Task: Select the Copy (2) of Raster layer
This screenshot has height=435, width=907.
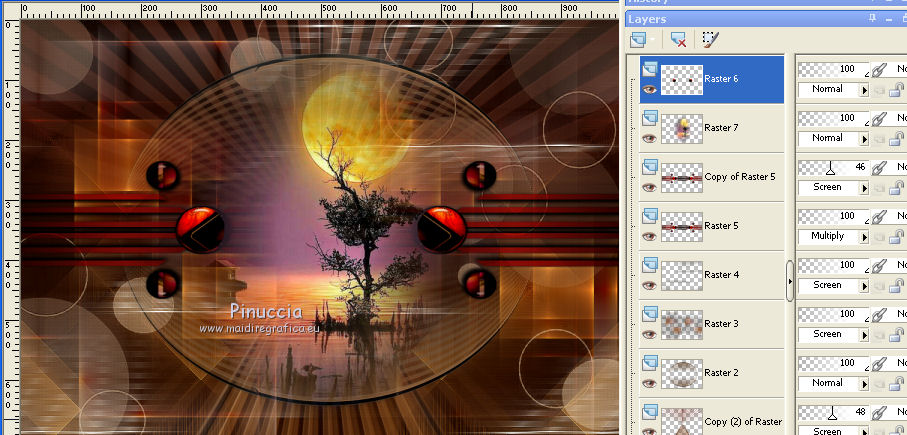Action: click(x=711, y=417)
